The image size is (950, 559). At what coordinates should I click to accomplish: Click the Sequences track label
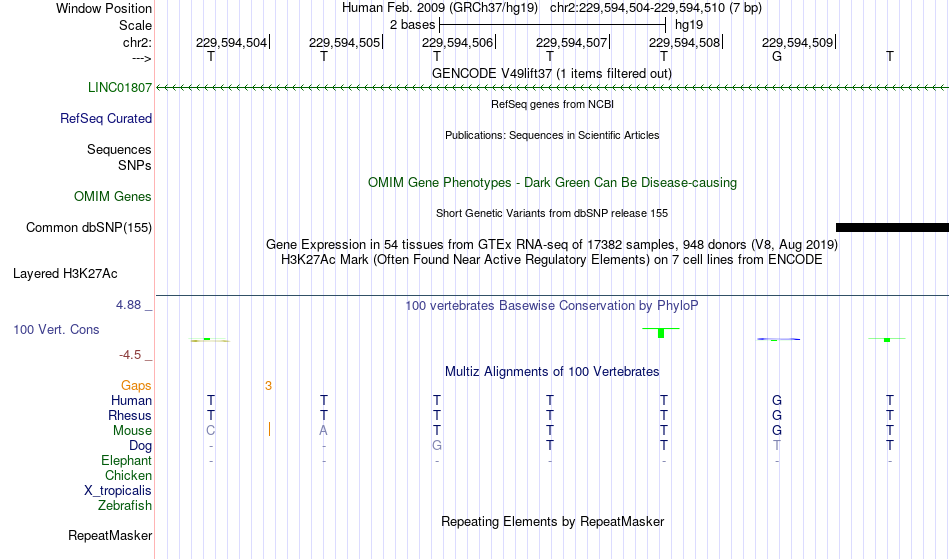(119, 149)
